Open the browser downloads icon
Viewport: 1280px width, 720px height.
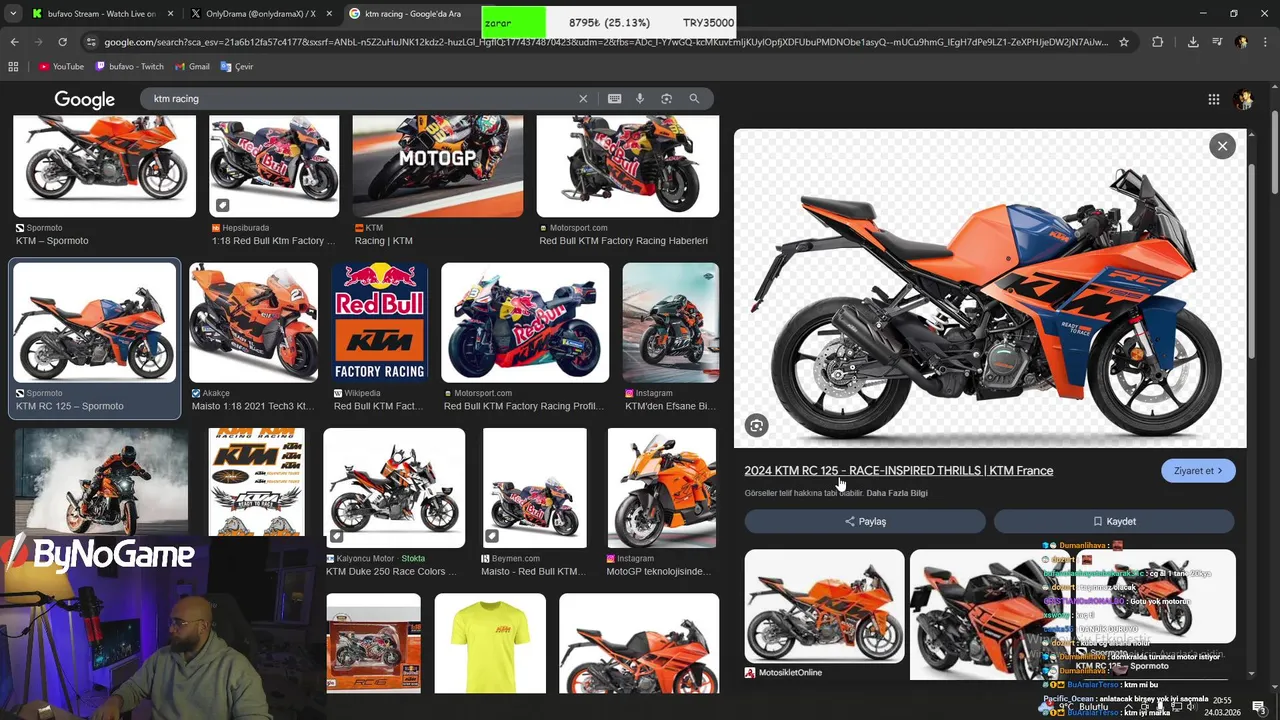(1193, 42)
